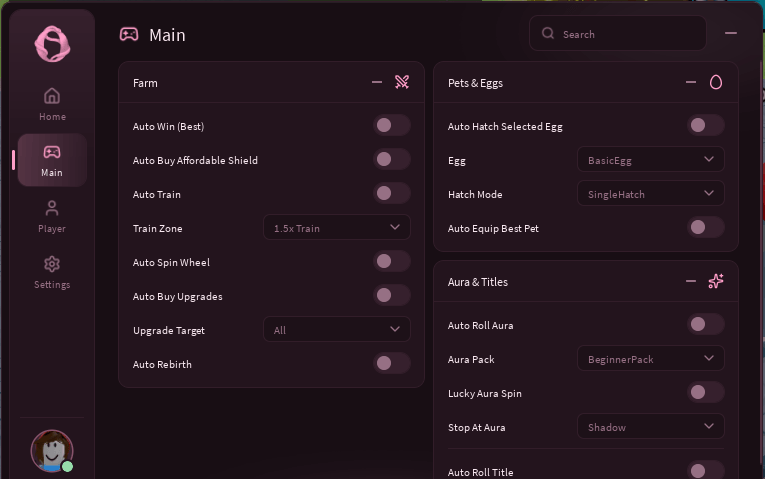This screenshot has height=479, width=765.
Task: Open the Egg dropdown showing BasicEgg
Action: pyautogui.click(x=651, y=160)
